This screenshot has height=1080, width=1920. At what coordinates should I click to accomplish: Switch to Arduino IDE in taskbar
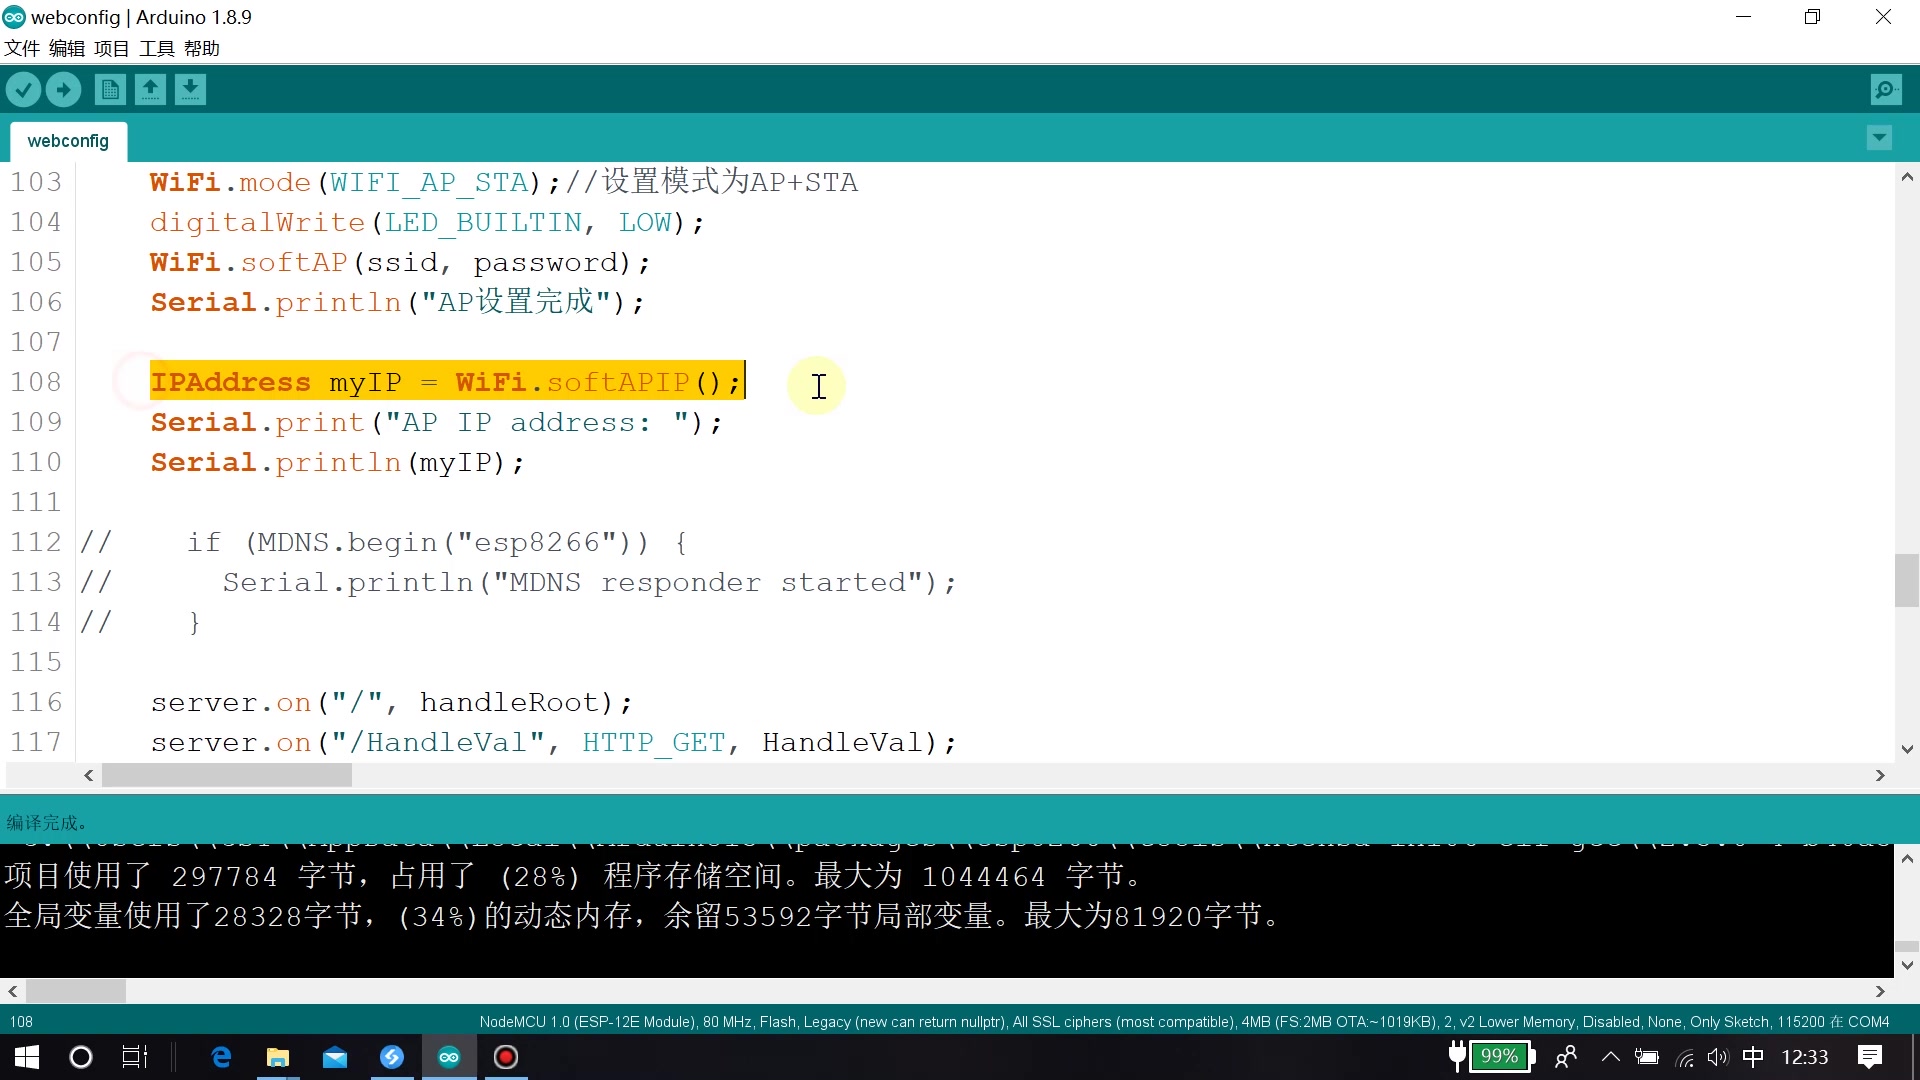pyautogui.click(x=449, y=1057)
